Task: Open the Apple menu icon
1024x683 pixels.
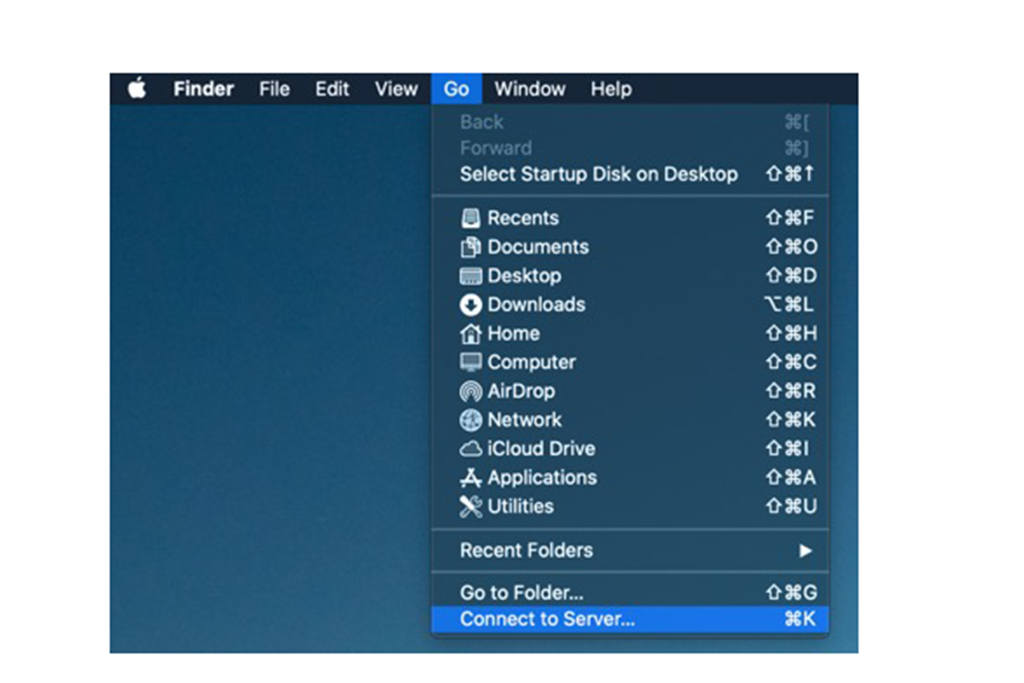Action: tap(137, 87)
